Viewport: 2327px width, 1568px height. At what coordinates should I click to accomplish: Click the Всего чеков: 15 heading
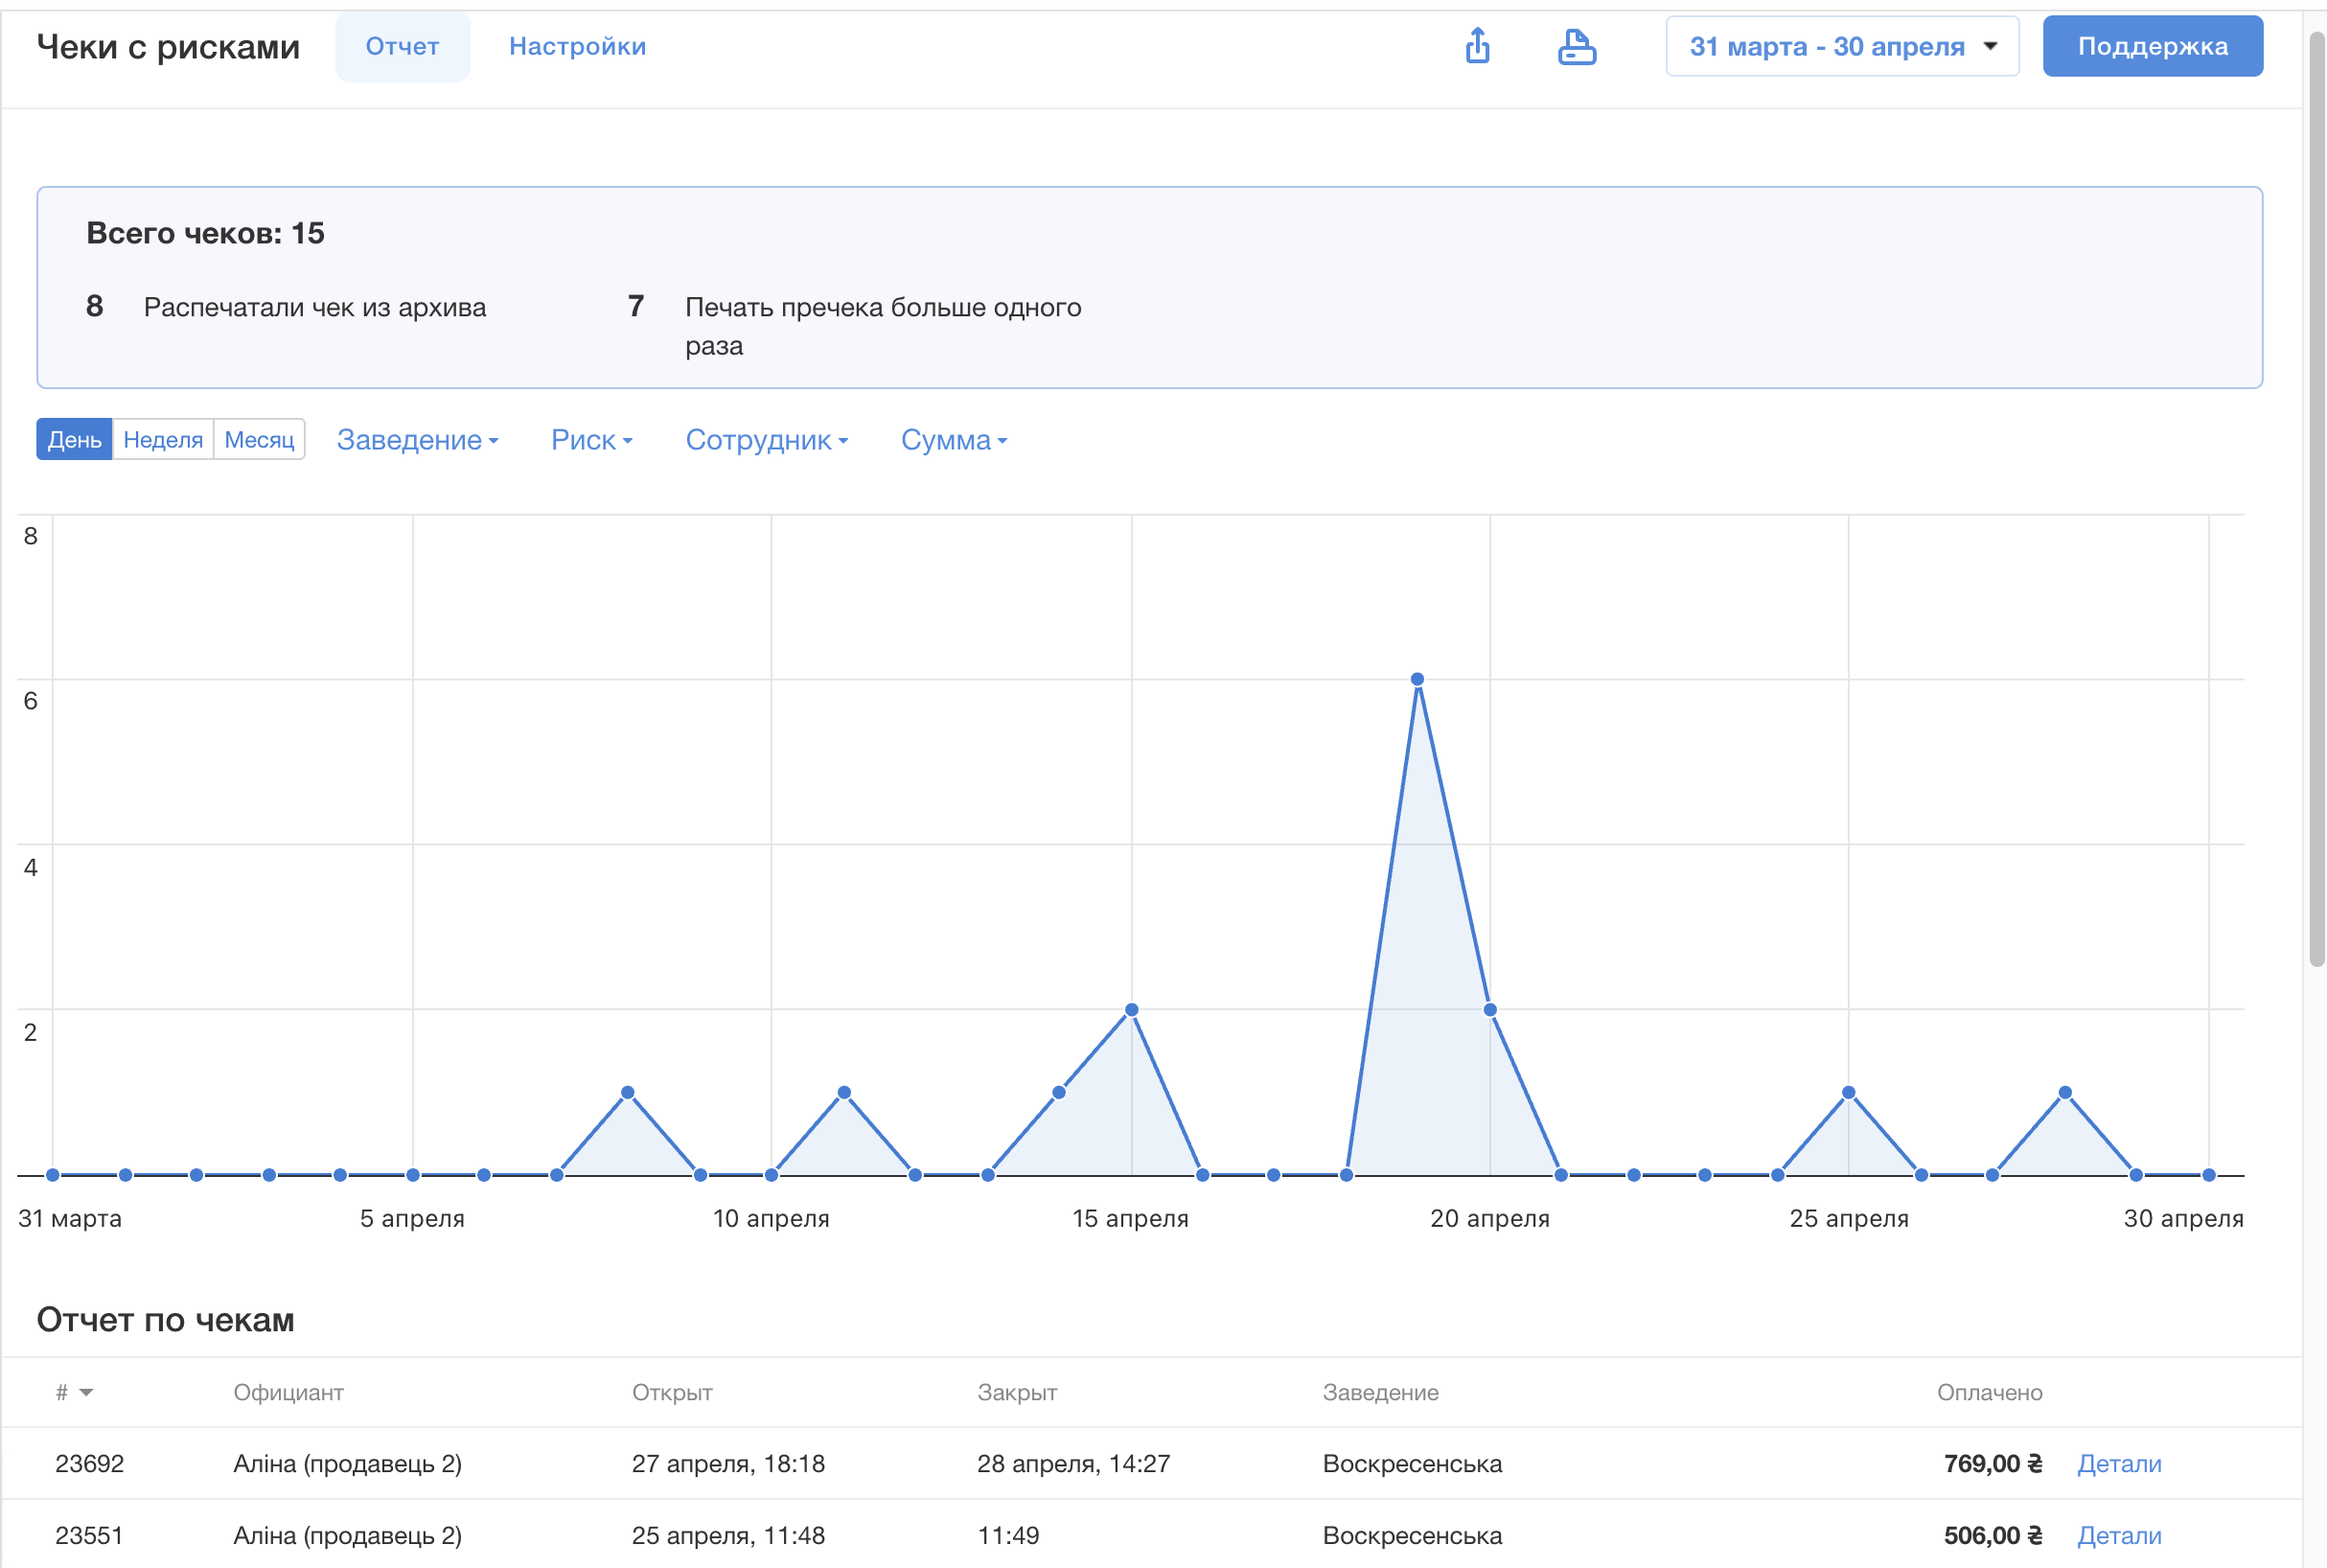click(x=205, y=233)
